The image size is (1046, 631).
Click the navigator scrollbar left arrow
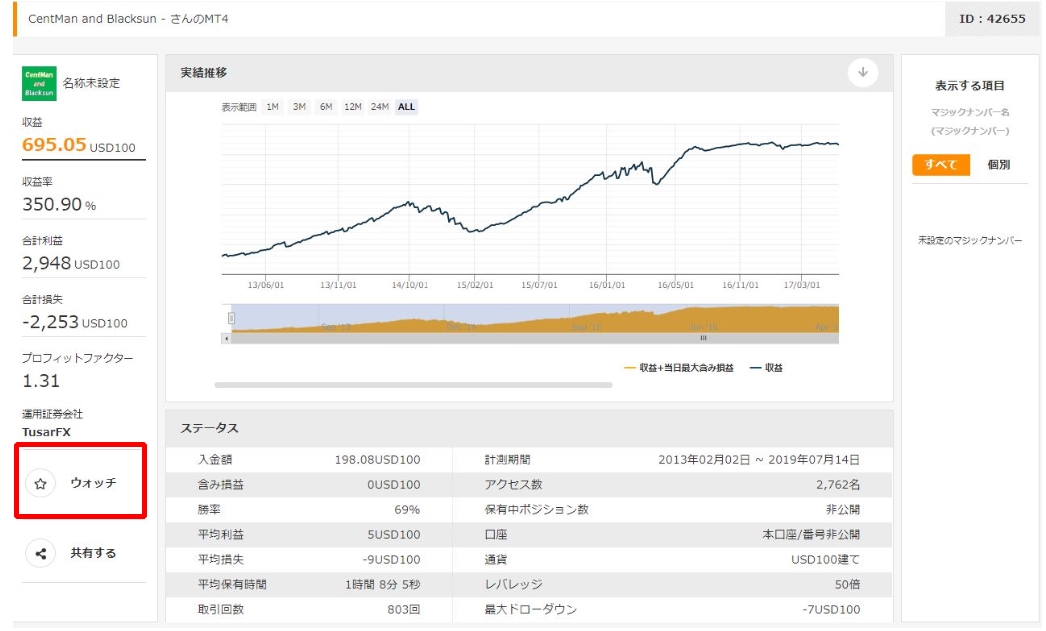(226, 339)
